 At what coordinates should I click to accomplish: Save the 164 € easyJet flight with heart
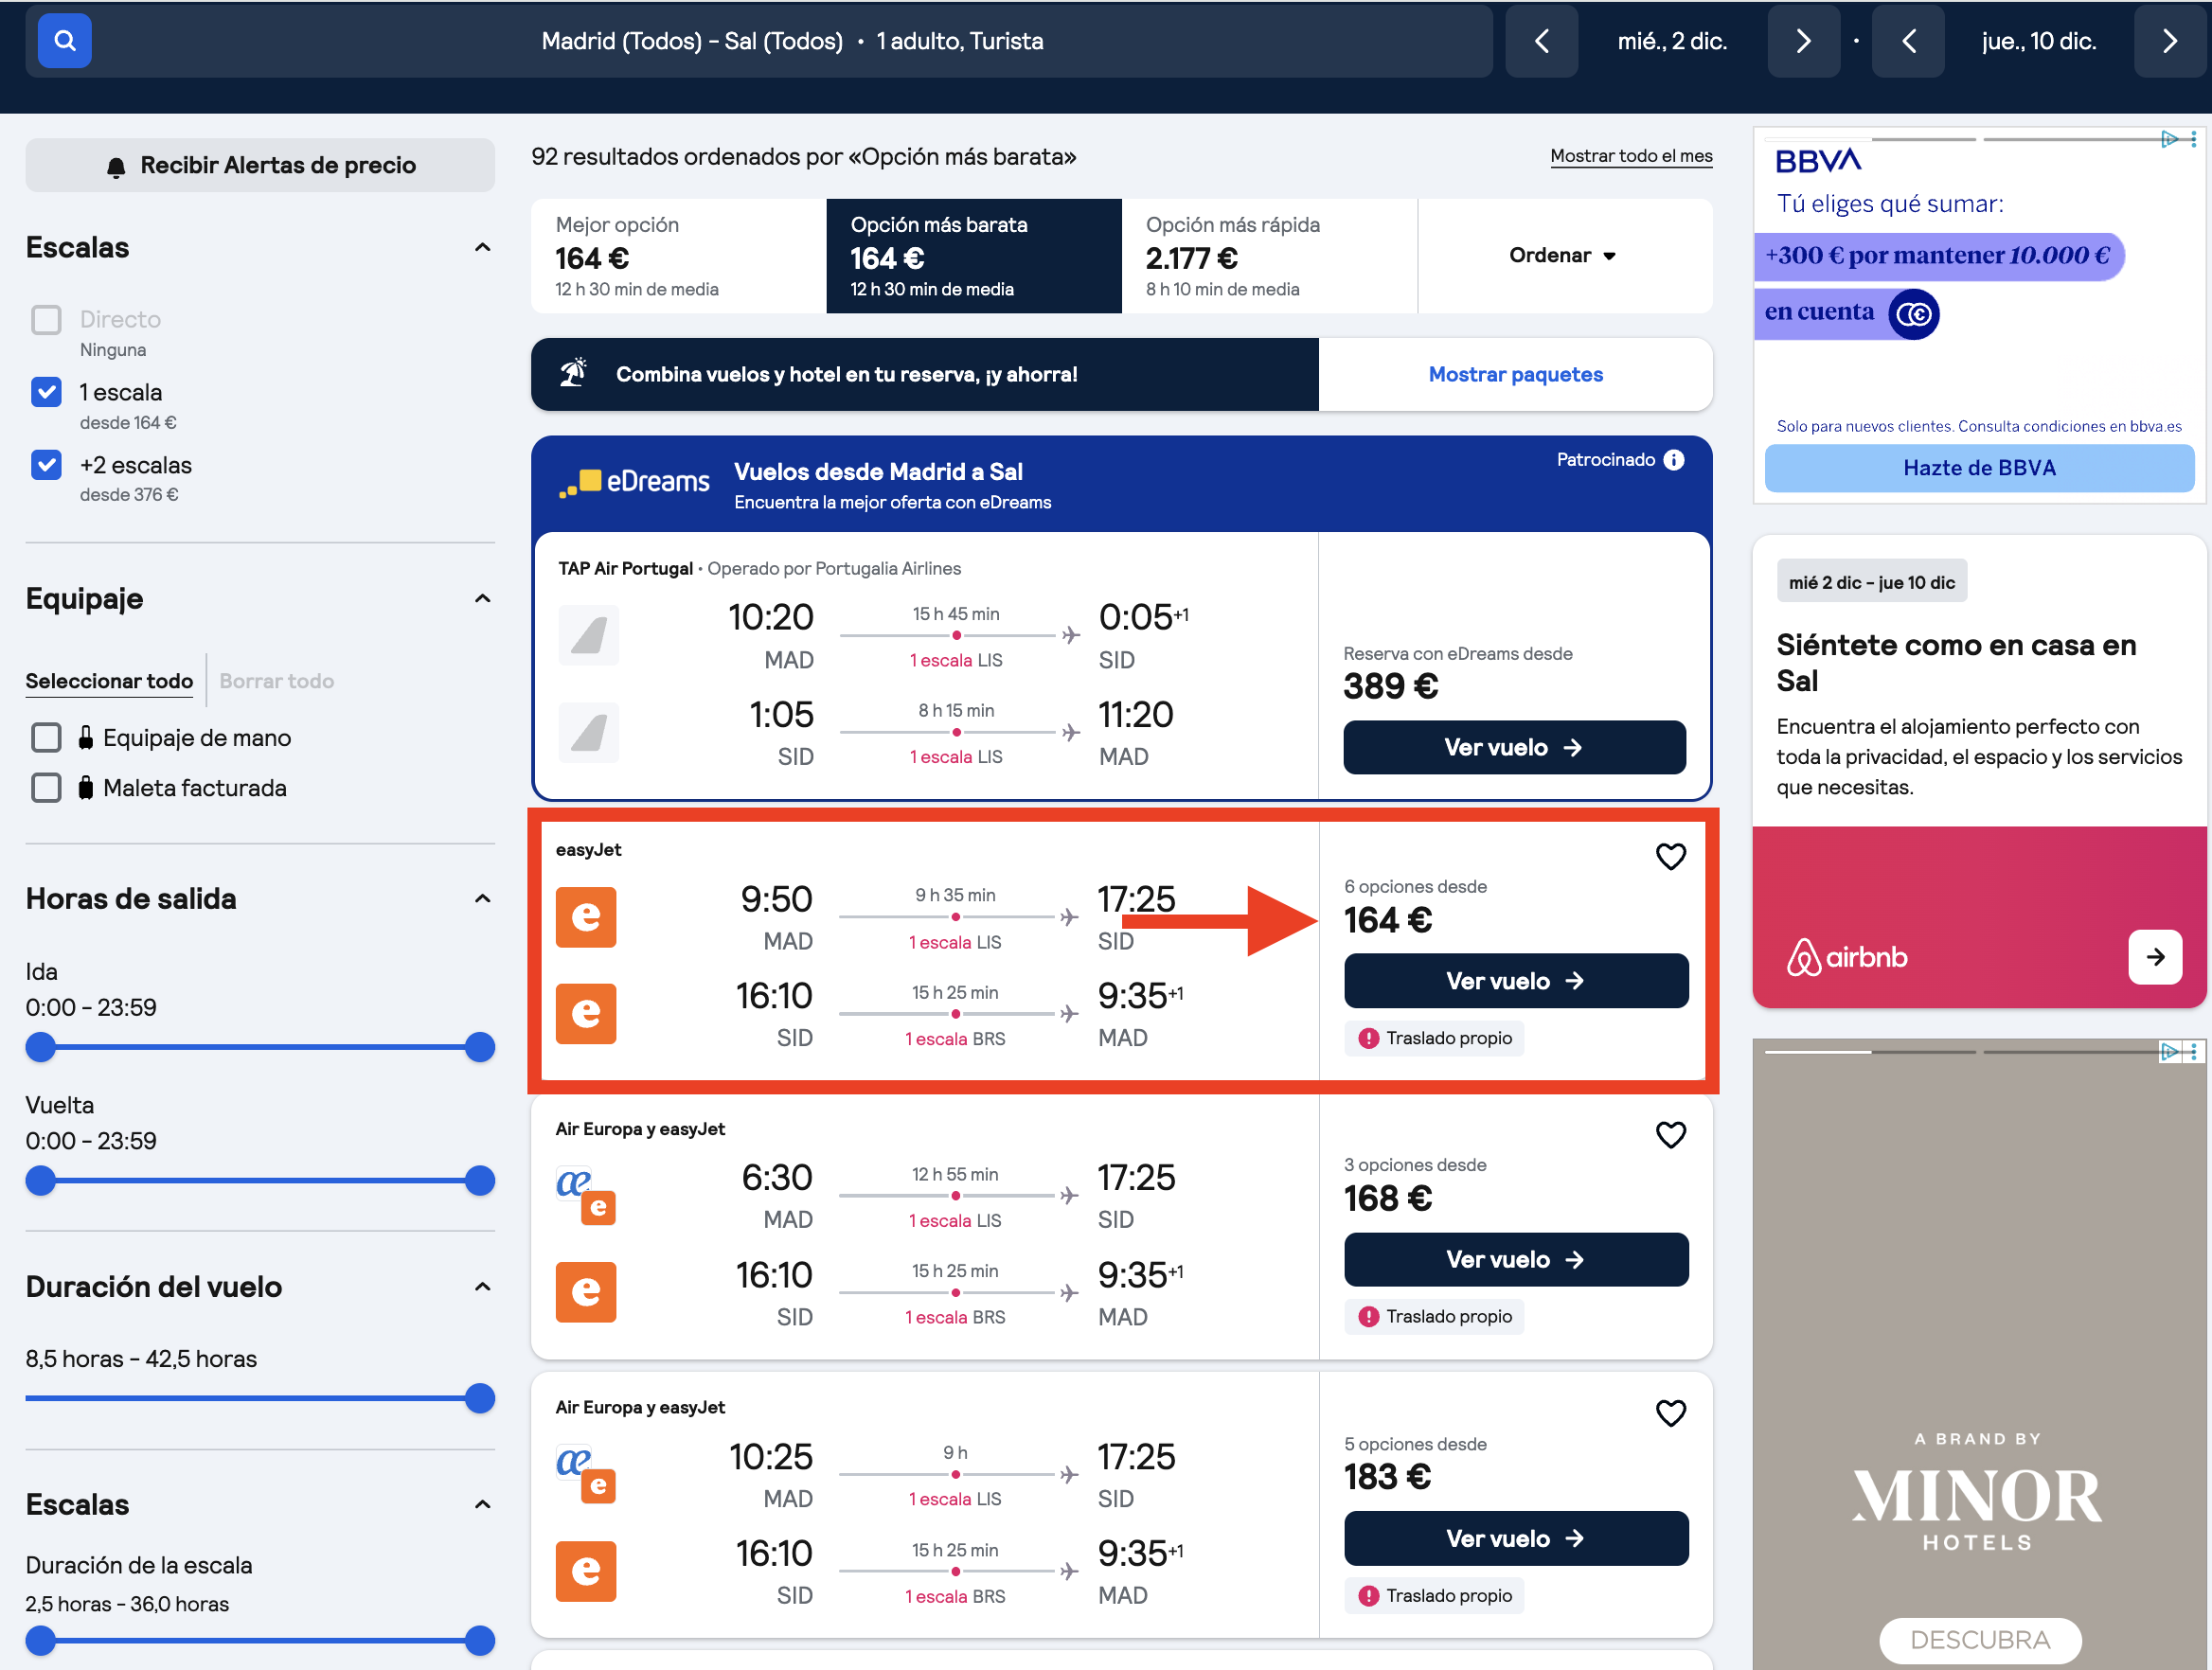coord(1670,856)
